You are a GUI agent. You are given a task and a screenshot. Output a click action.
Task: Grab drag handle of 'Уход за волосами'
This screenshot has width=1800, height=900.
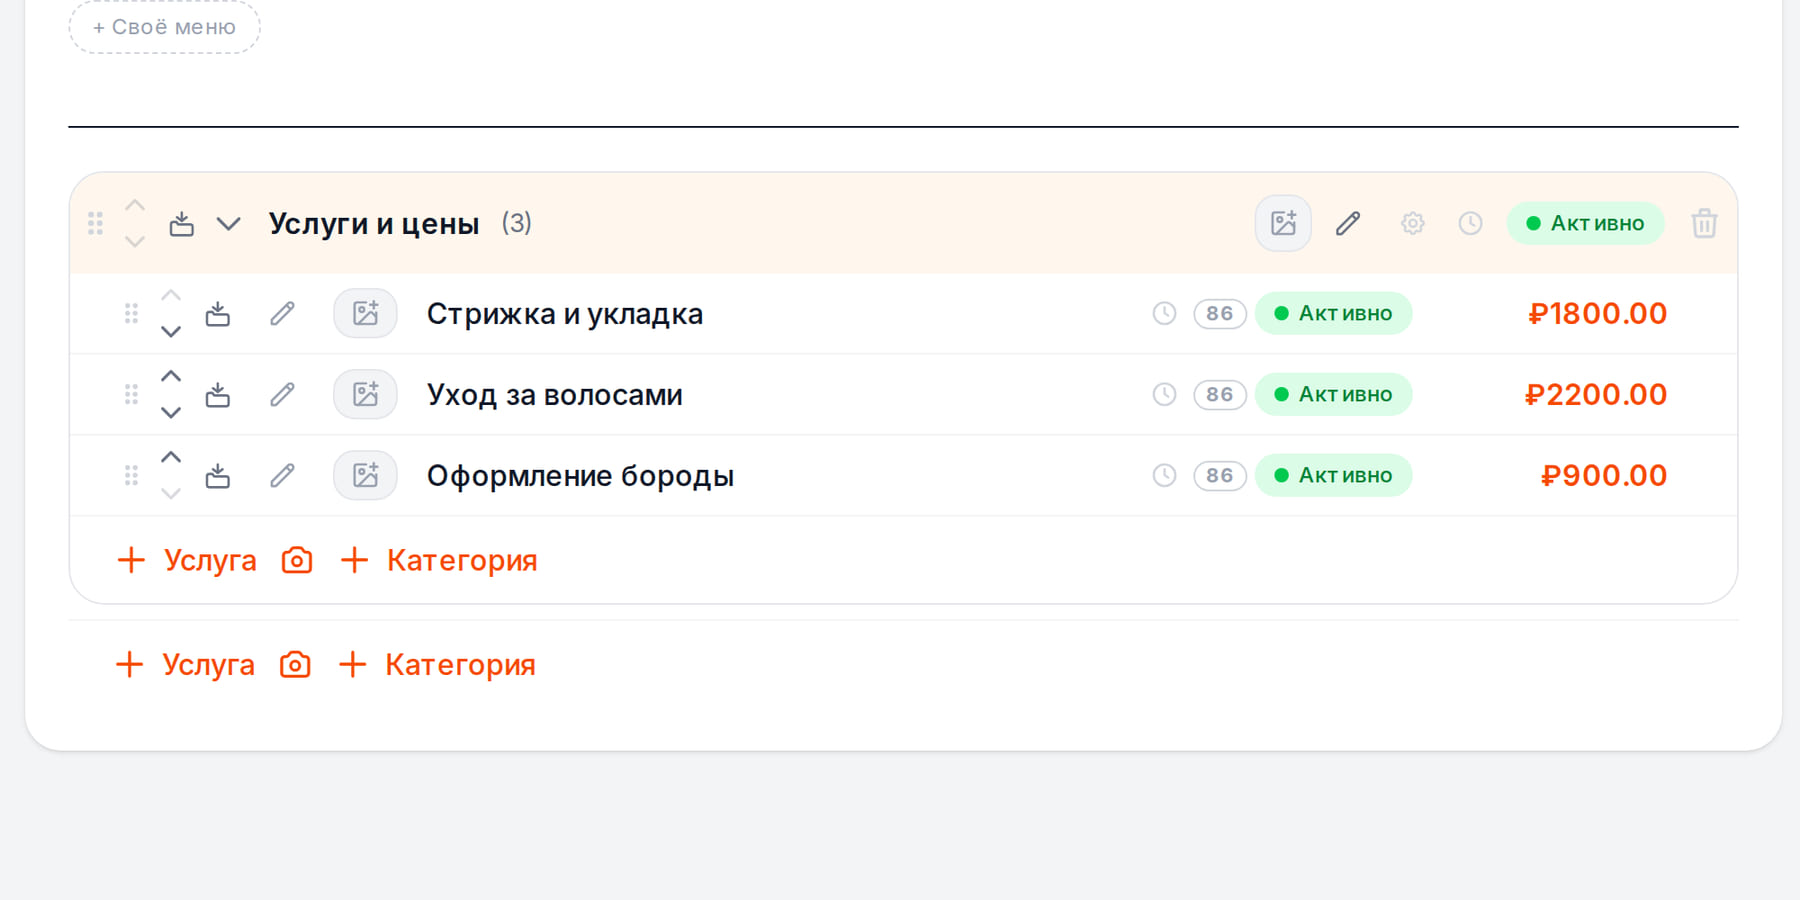click(x=131, y=394)
